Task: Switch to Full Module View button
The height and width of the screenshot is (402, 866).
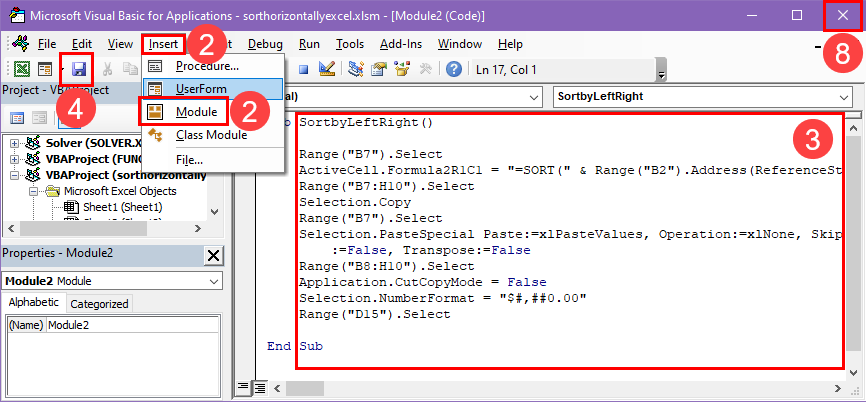Action: [259, 387]
